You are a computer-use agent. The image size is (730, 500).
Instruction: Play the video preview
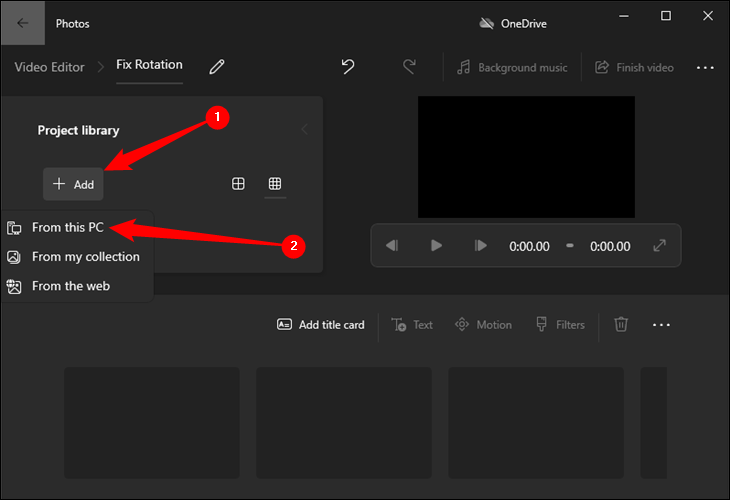click(436, 245)
